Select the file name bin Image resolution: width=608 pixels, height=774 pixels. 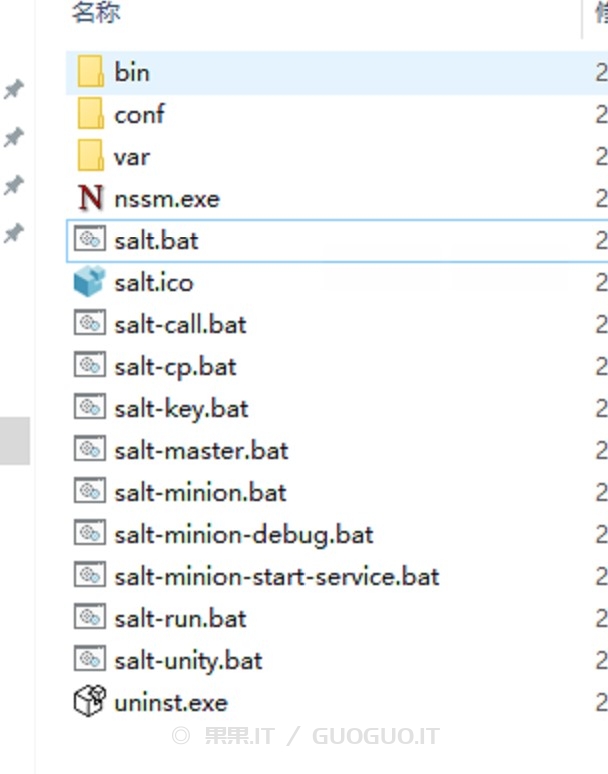132,73
